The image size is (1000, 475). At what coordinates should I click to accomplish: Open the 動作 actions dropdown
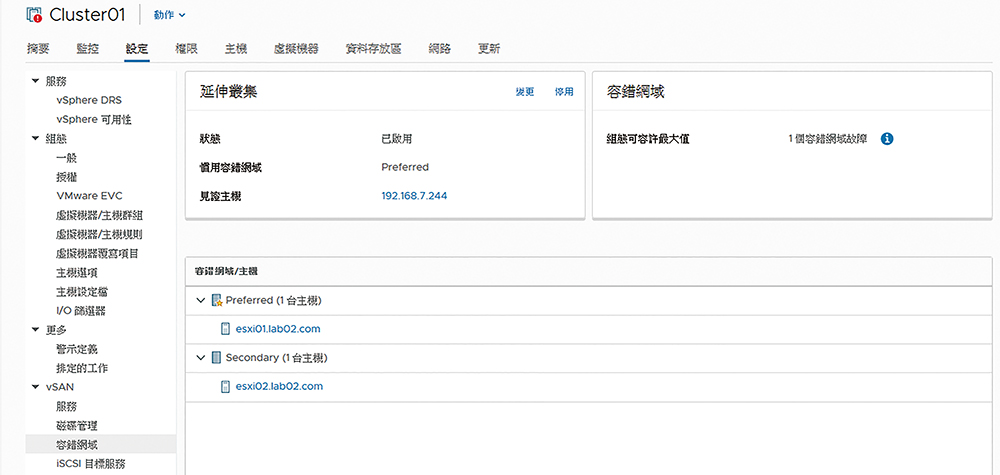click(169, 15)
